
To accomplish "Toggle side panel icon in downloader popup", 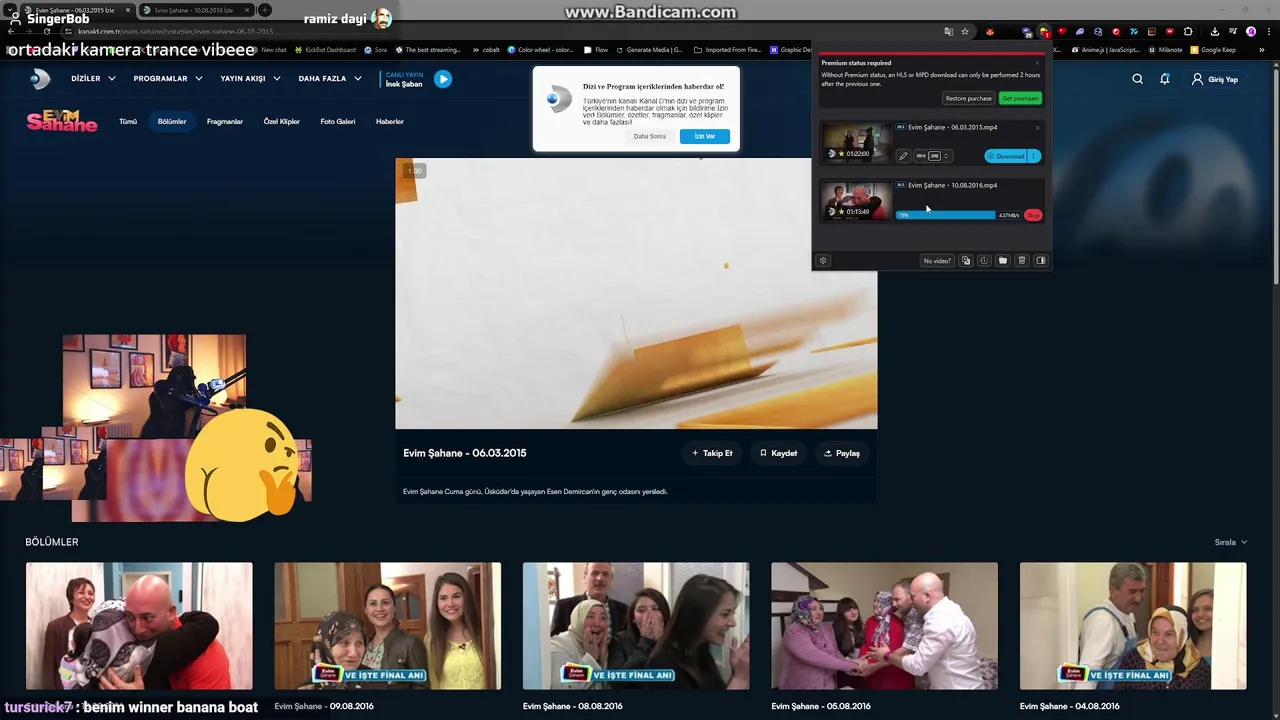I will pos(1040,261).
